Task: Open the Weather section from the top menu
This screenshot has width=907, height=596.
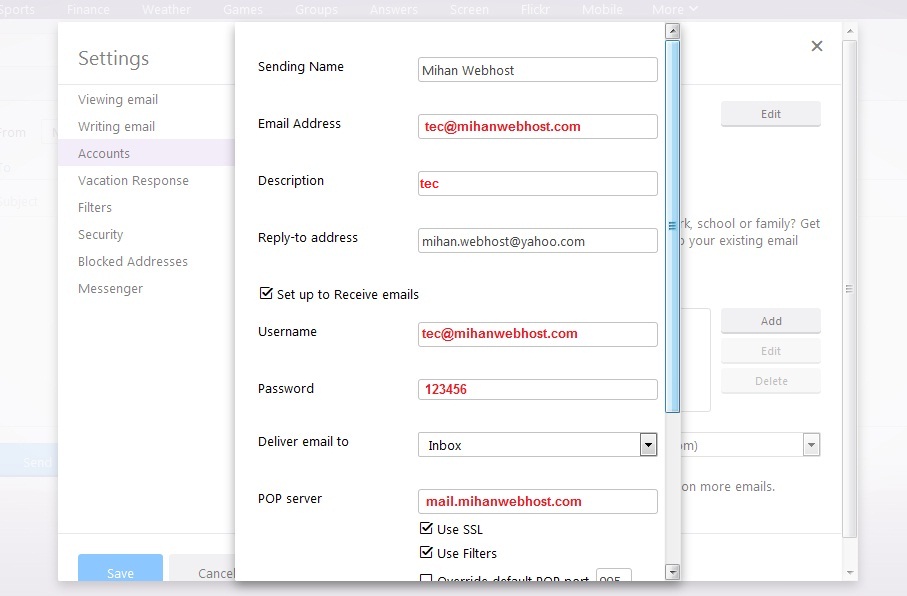Action: point(166,9)
